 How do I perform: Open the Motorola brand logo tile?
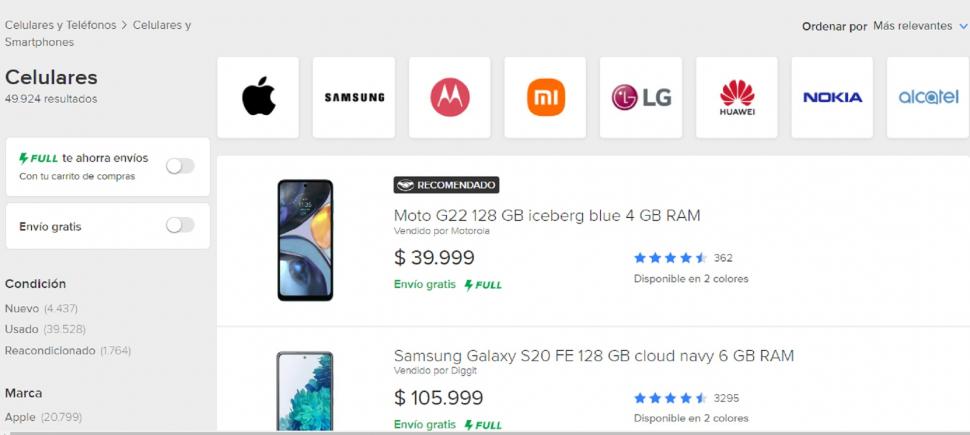tap(450, 97)
